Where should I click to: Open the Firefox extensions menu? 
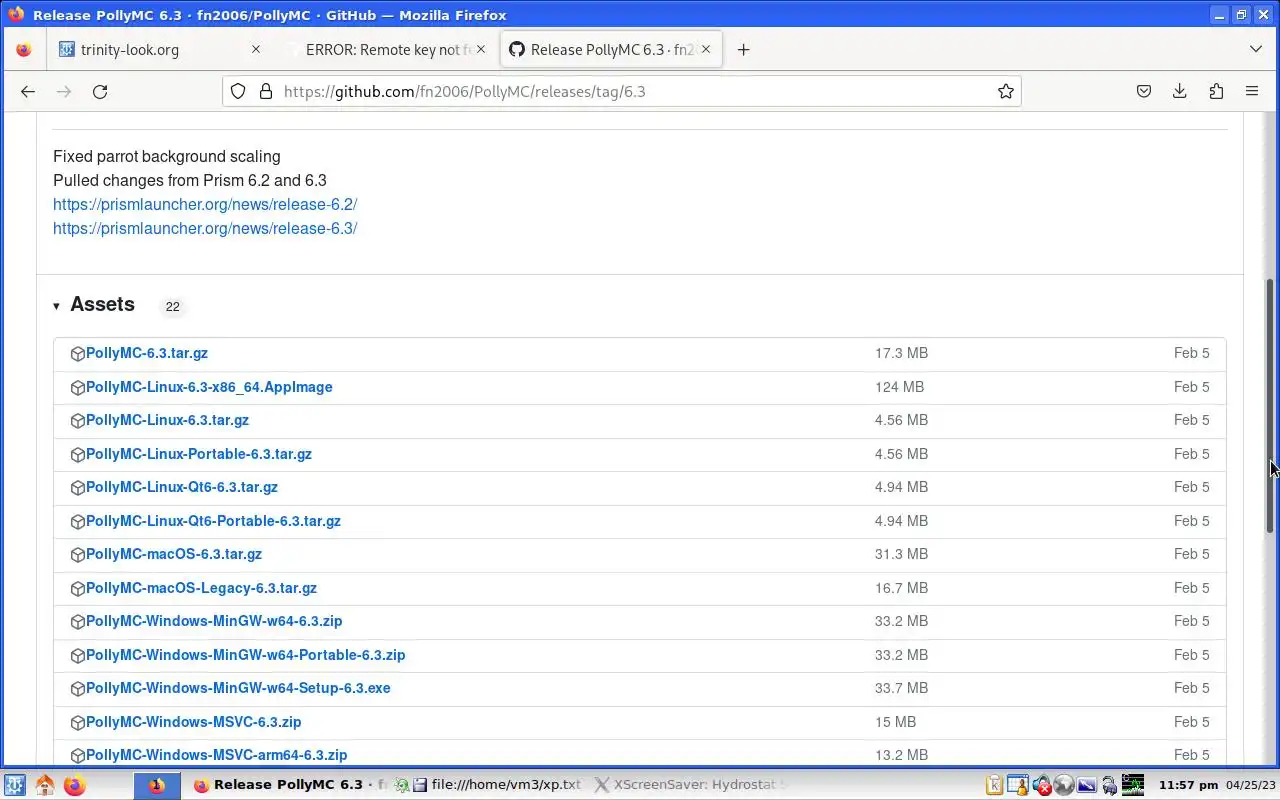[x=1216, y=91]
